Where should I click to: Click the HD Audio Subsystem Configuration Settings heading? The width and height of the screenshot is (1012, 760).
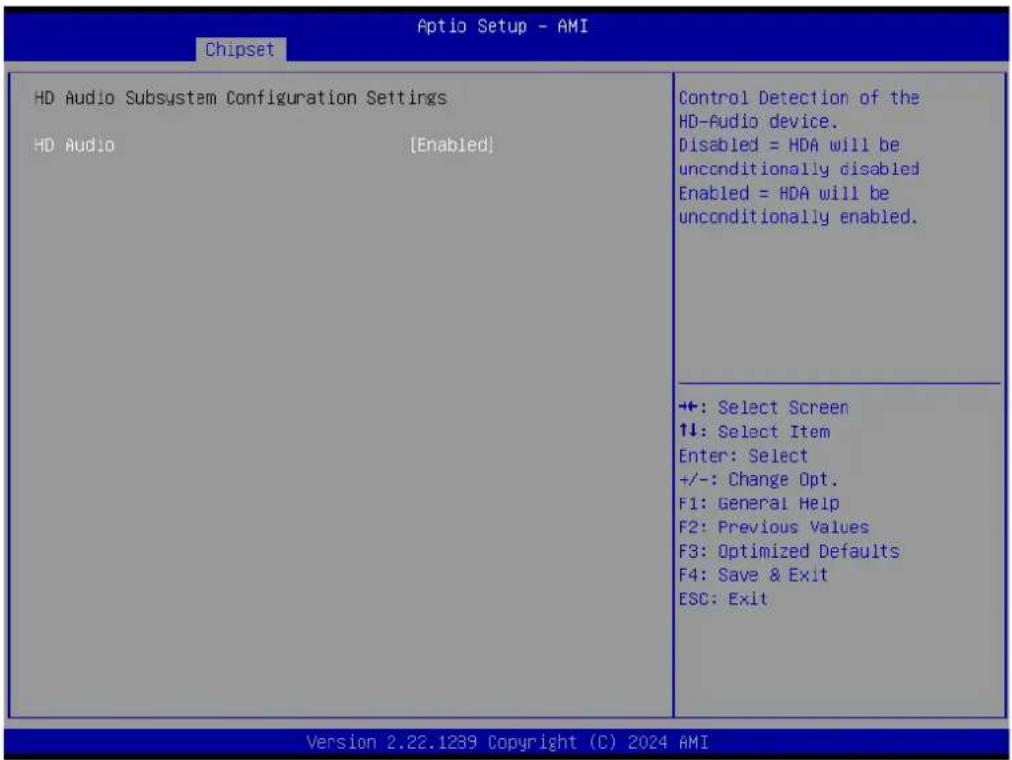click(240, 98)
